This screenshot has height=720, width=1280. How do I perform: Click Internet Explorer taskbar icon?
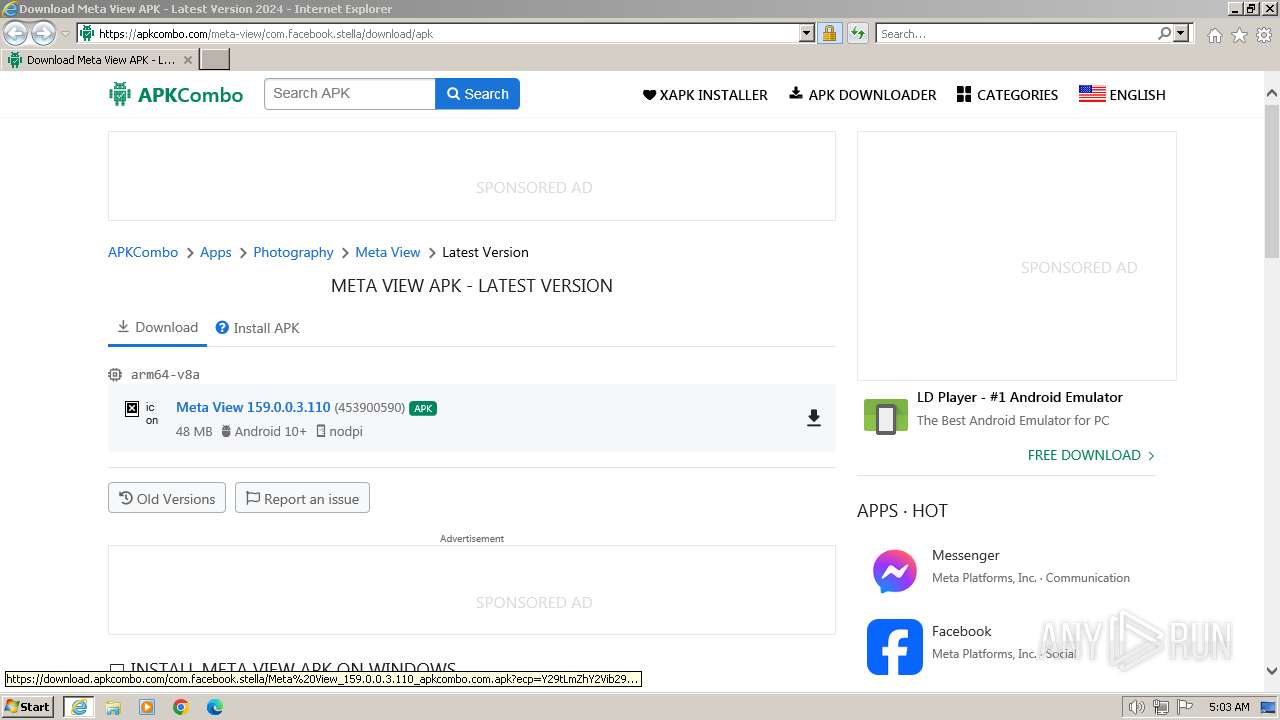[x=78, y=706]
